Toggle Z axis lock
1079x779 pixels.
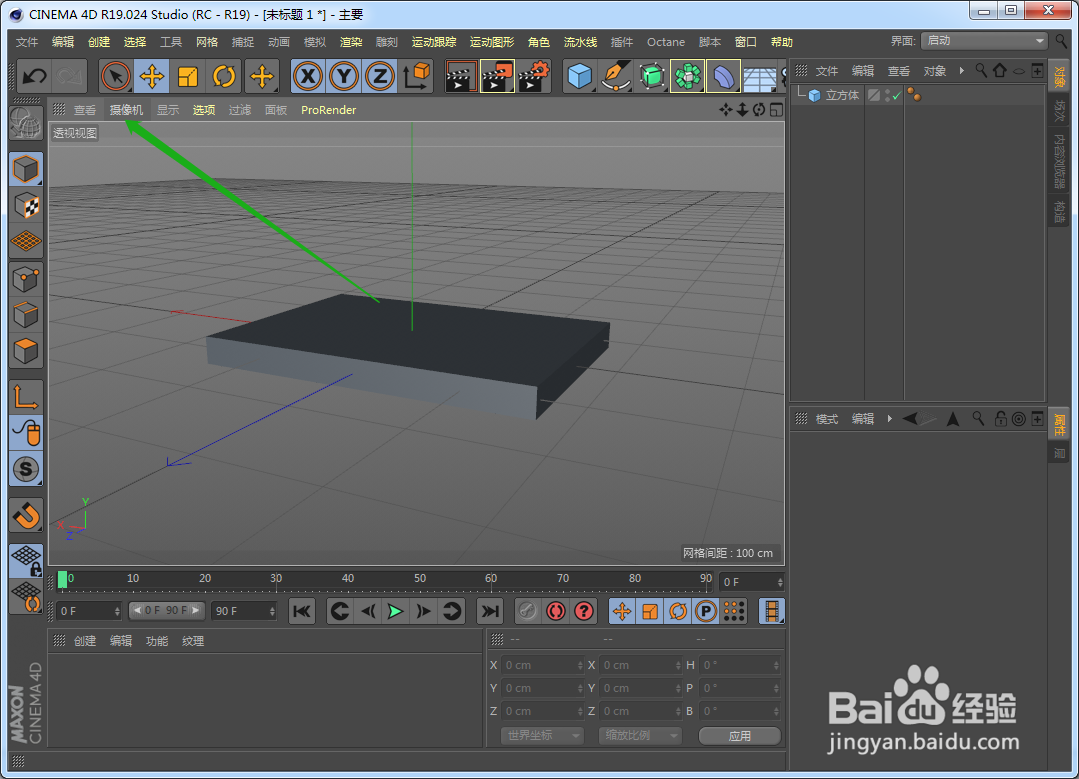(380, 76)
